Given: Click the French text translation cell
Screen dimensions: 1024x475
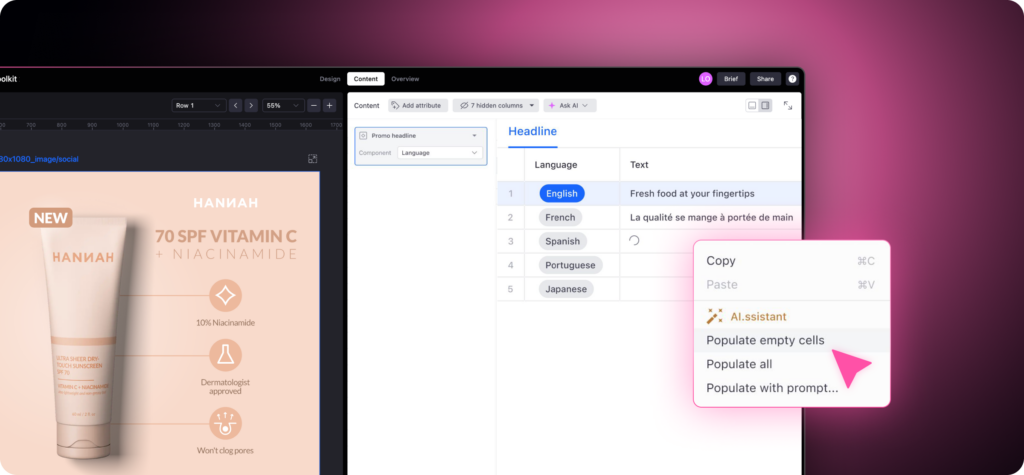Looking at the screenshot, I should tap(711, 218).
